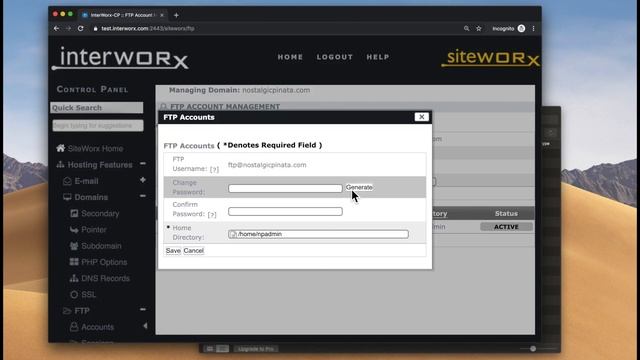Click Upgrade to Pro in background window
640x360 pixels.
coord(256,349)
